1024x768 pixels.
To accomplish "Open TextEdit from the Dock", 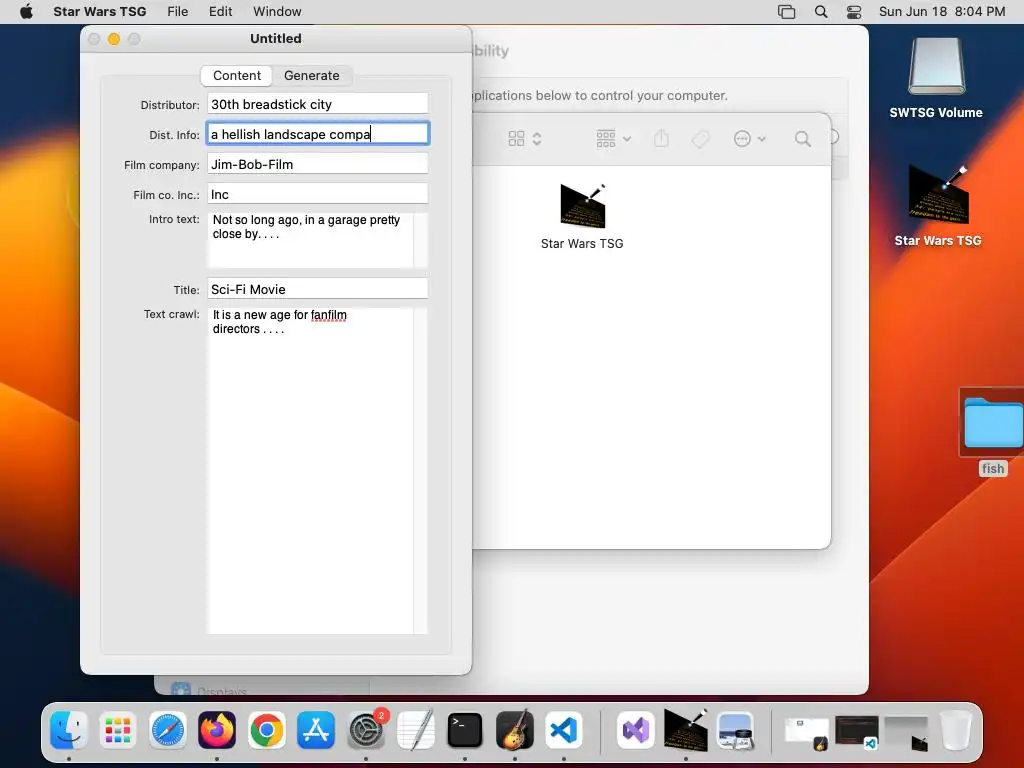I will tap(415, 729).
